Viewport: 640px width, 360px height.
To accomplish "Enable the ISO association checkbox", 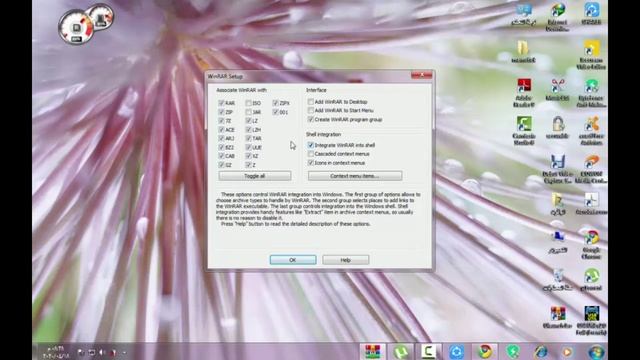I will click(x=248, y=103).
